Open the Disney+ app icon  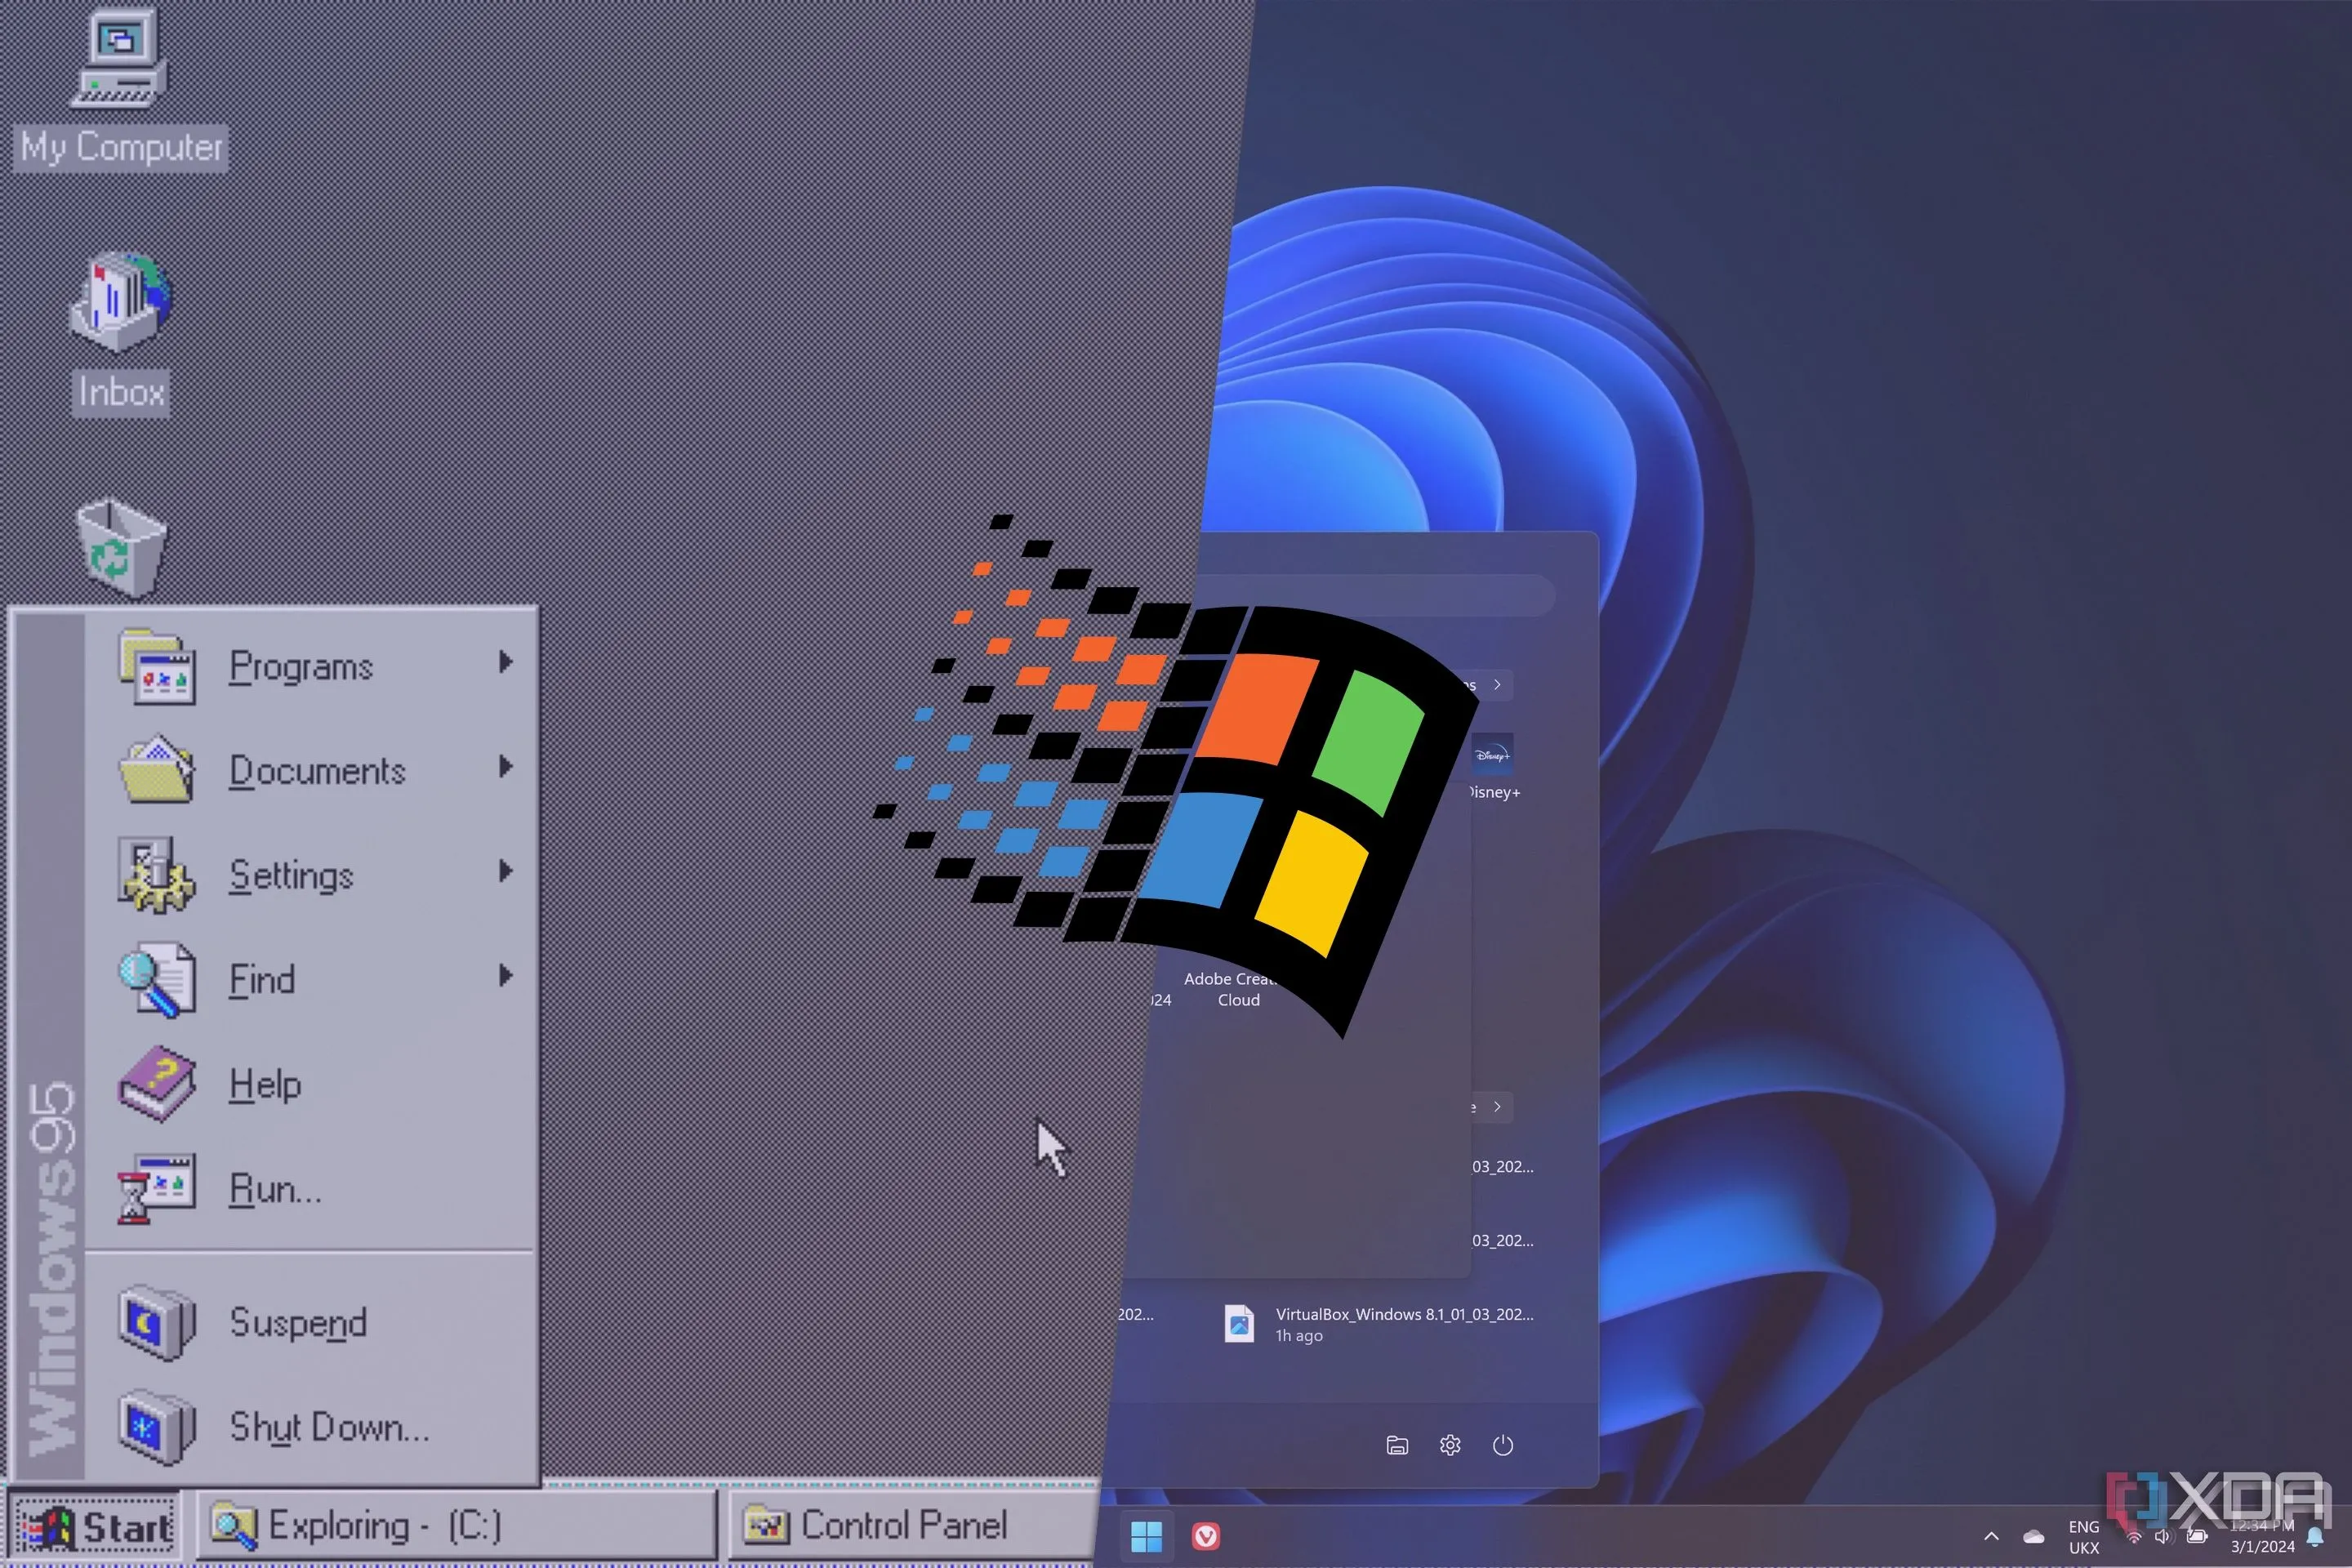[x=1492, y=754]
